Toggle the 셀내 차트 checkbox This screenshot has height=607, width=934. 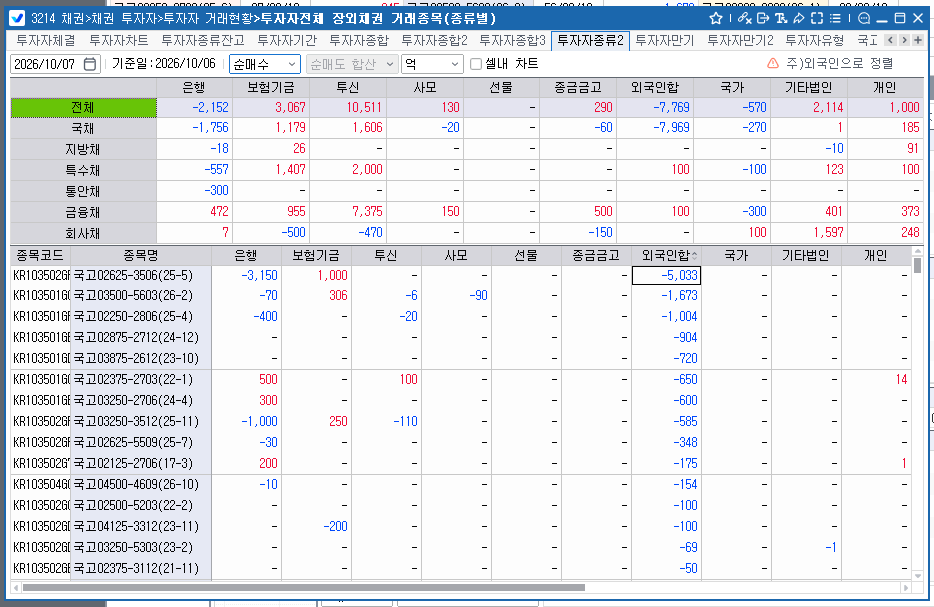coord(476,64)
